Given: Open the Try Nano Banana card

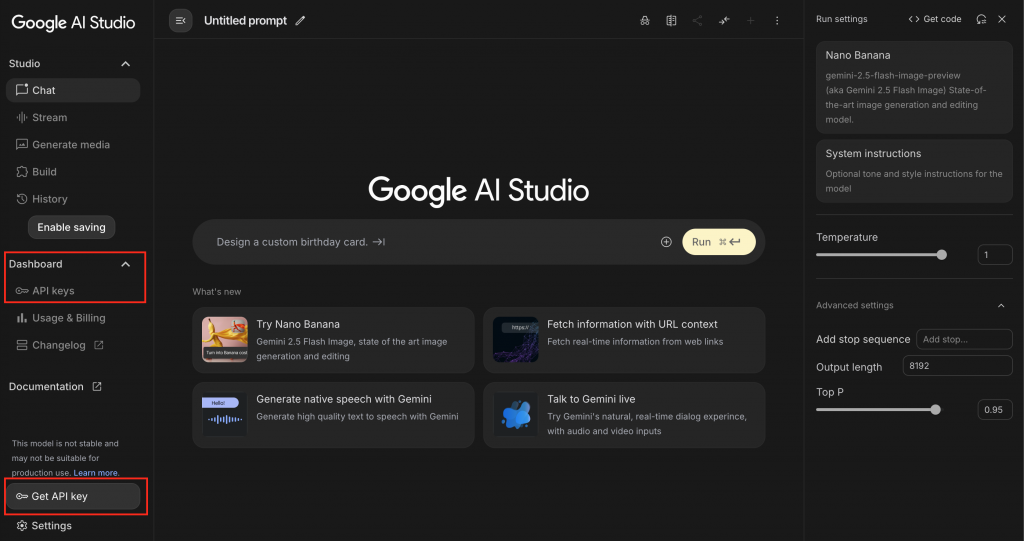Looking at the screenshot, I should [x=333, y=340].
